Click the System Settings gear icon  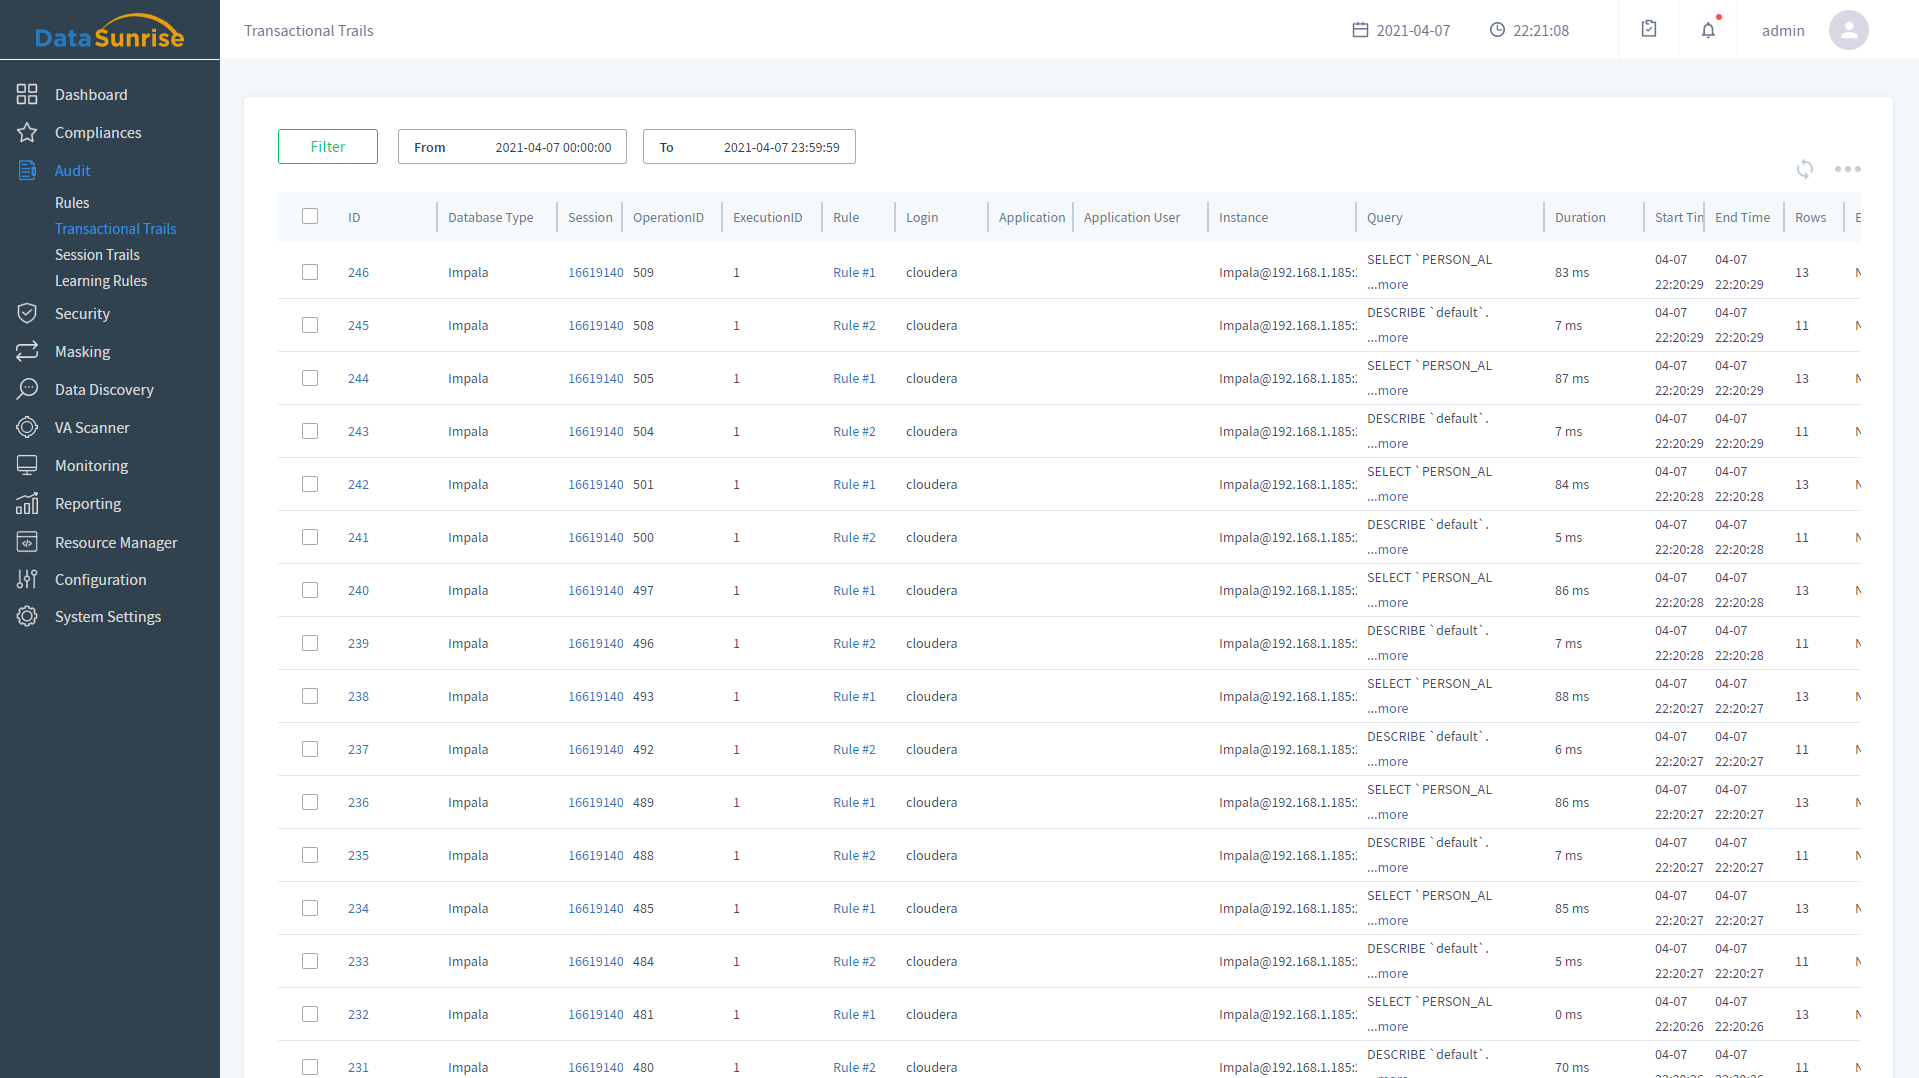point(27,617)
